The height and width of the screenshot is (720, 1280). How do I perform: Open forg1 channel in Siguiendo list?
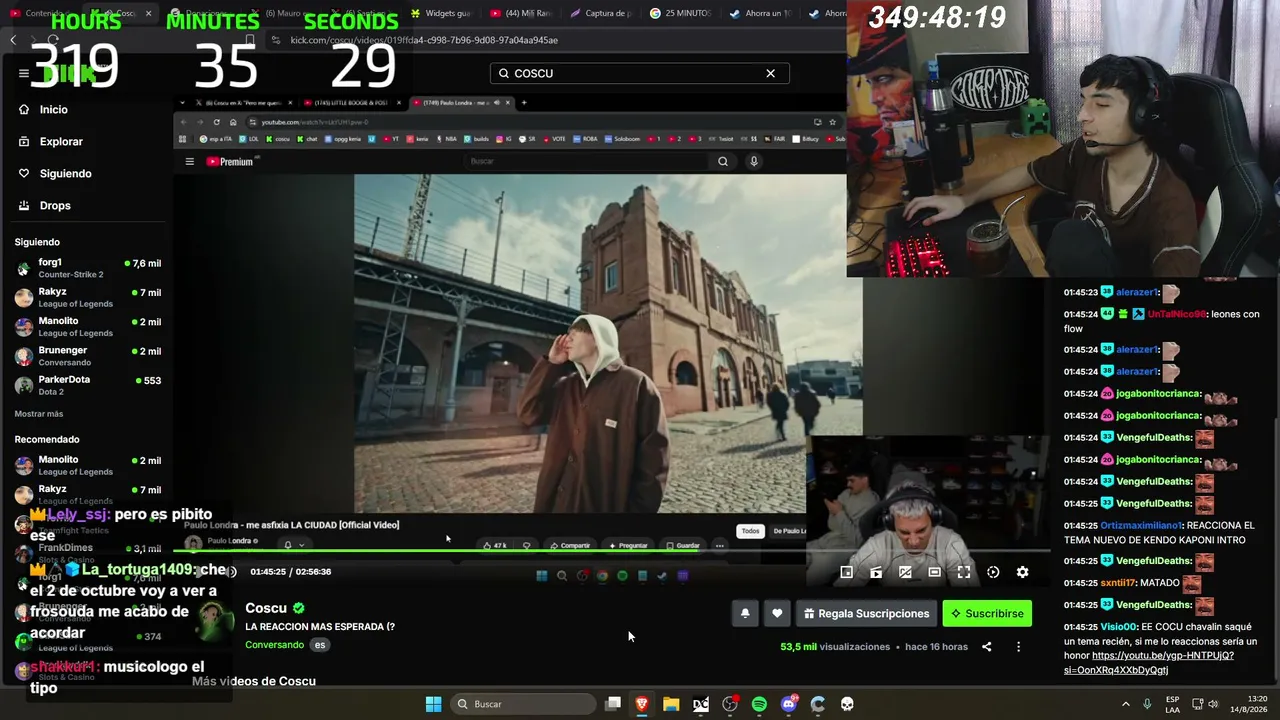coord(88,268)
